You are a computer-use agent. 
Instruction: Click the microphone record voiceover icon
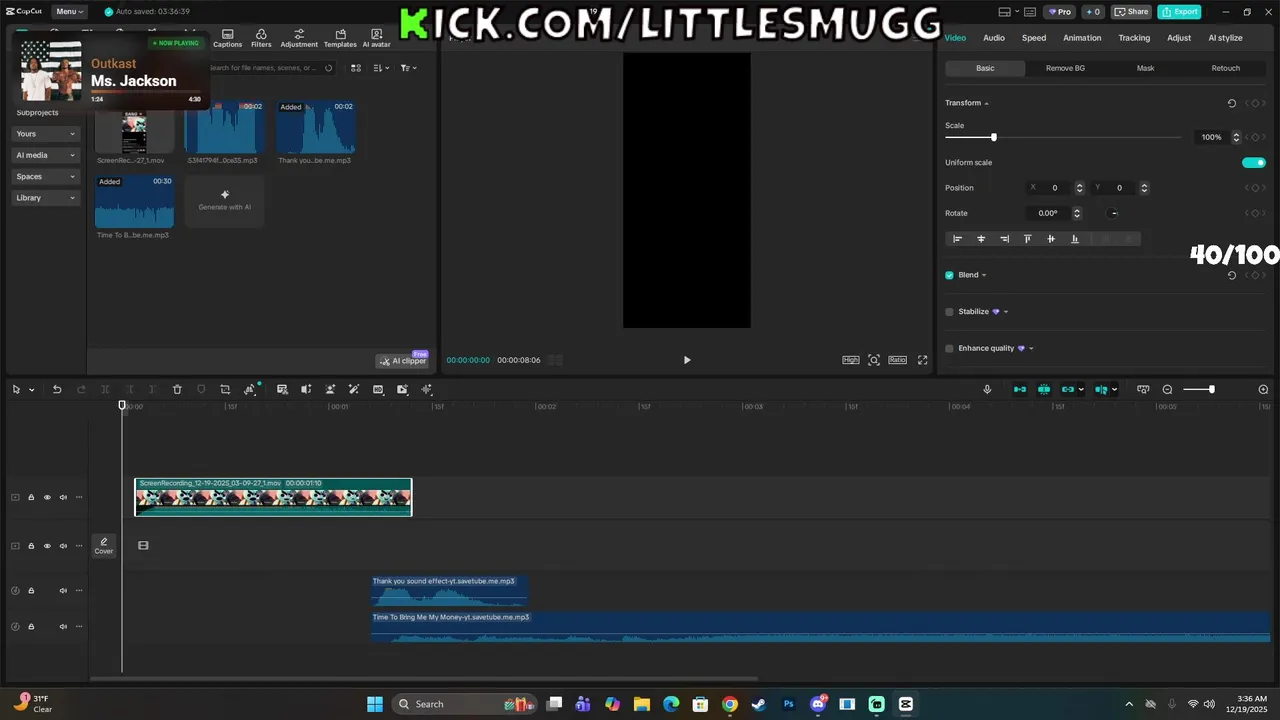pyautogui.click(x=987, y=389)
